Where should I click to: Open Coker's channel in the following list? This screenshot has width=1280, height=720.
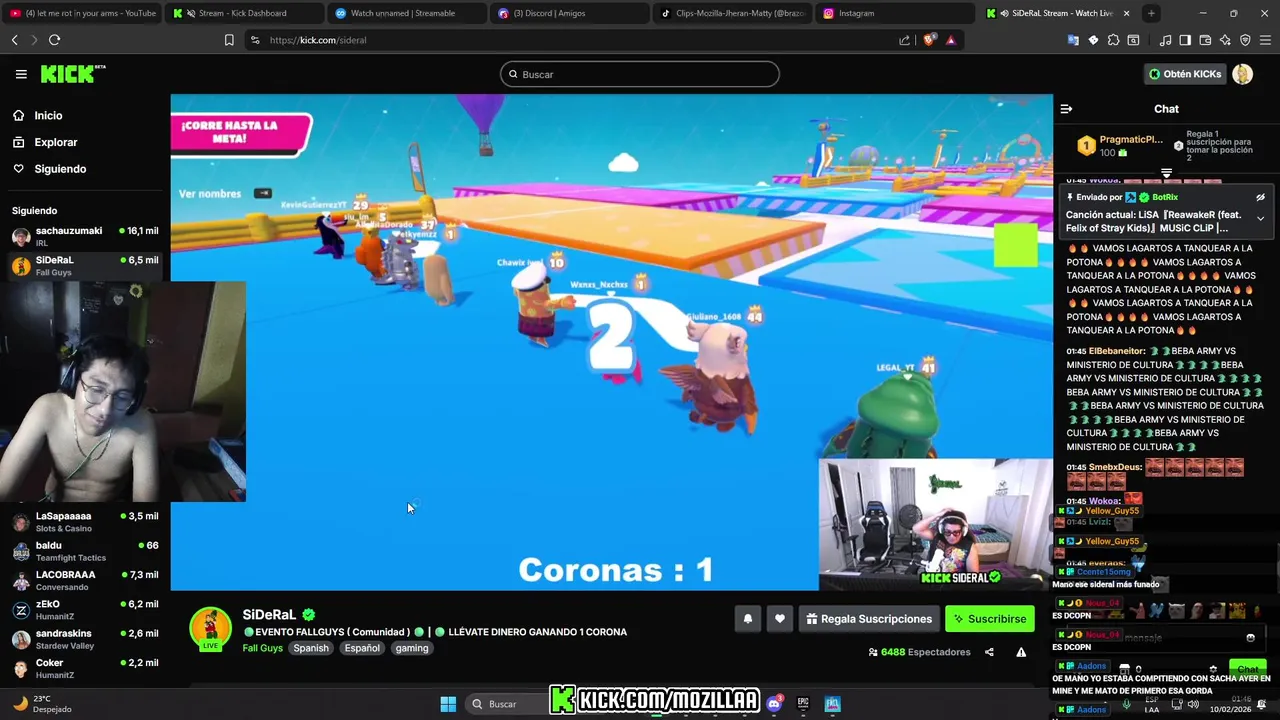pos(84,668)
